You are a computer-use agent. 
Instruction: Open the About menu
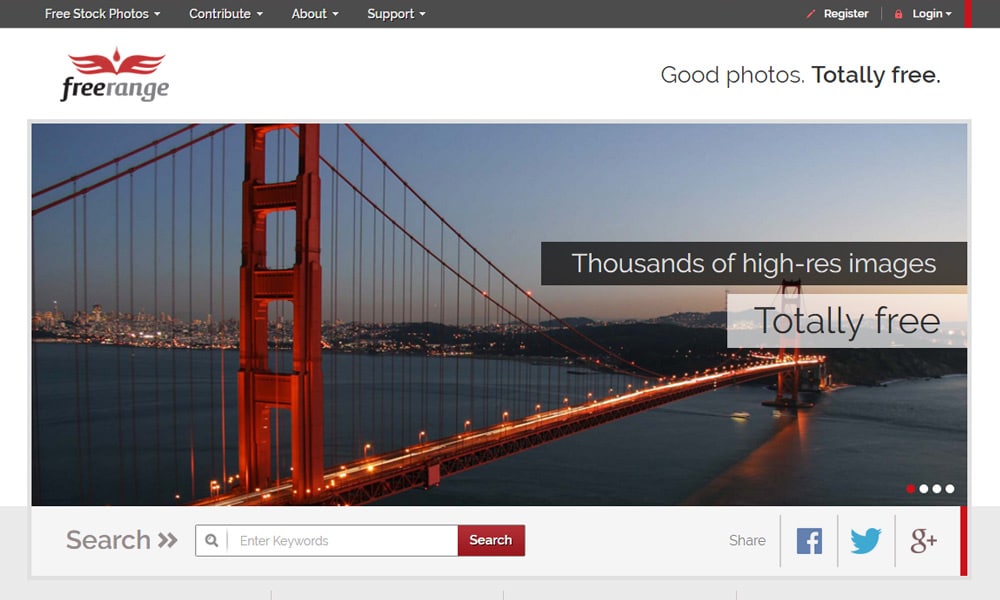[x=315, y=14]
